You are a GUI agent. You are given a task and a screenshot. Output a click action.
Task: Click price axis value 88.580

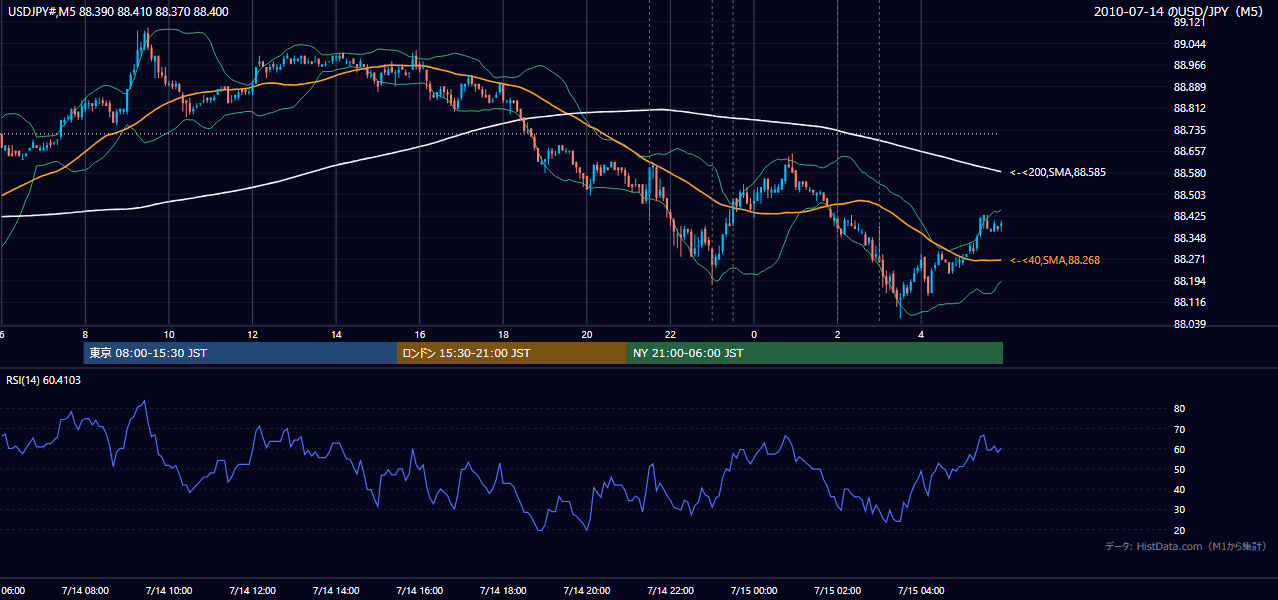[1189, 173]
